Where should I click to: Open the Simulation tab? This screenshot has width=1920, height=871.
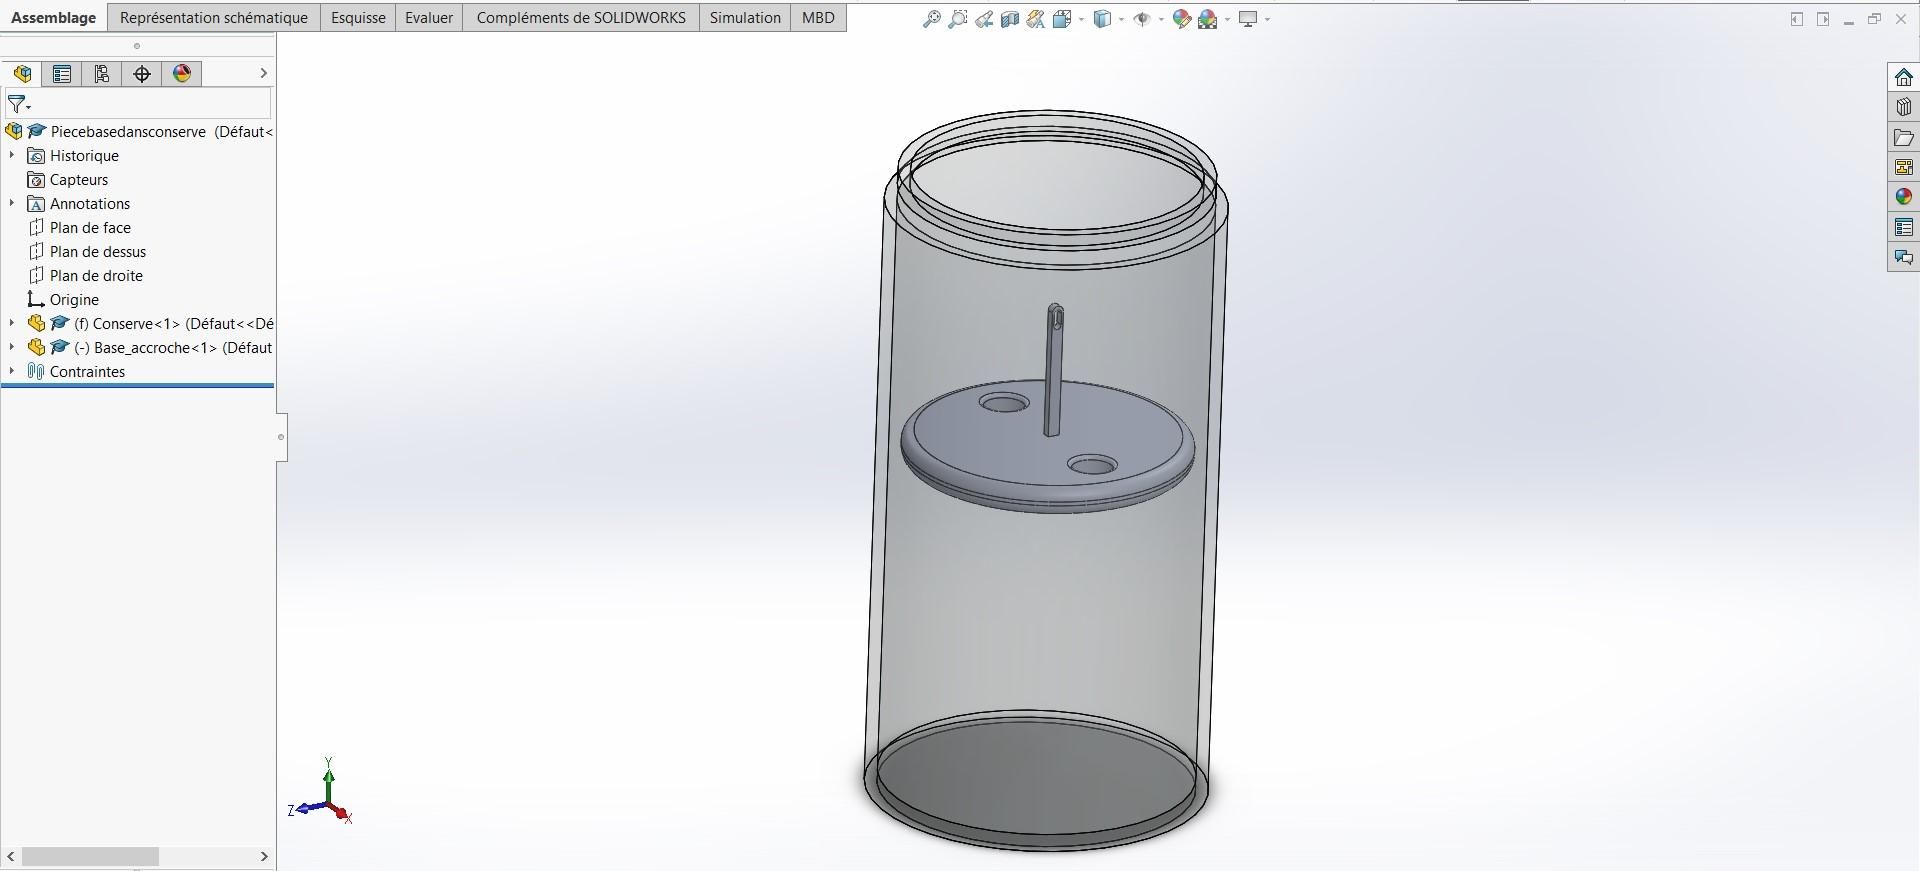[745, 18]
